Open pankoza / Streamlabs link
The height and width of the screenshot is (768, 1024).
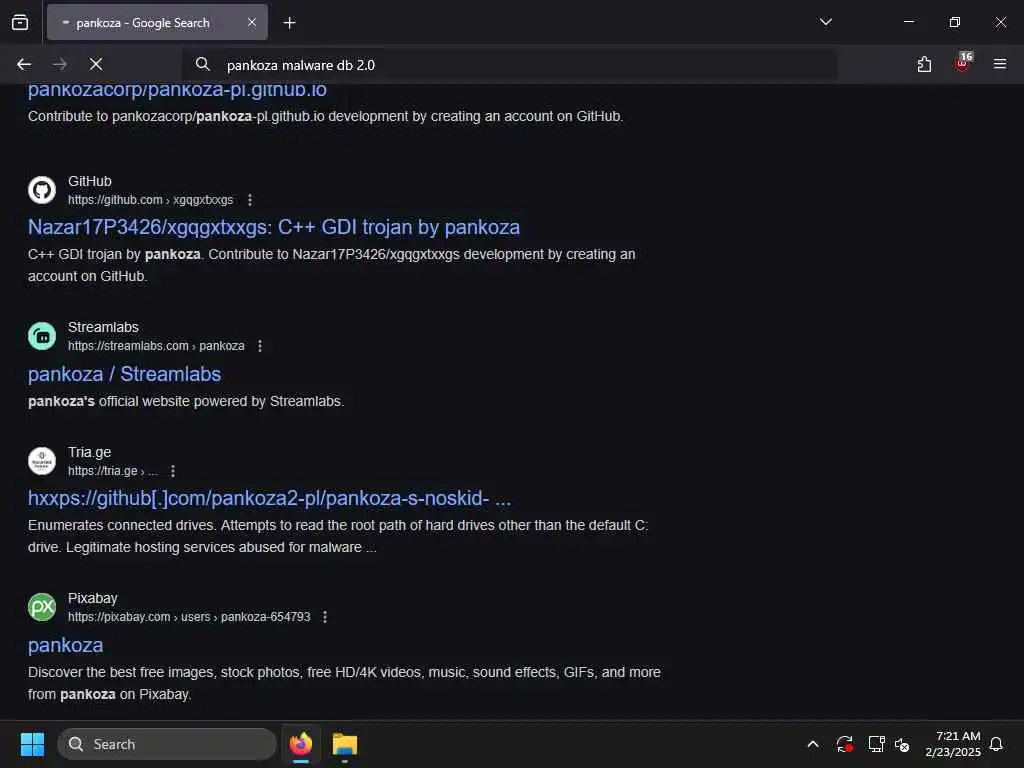click(124, 374)
